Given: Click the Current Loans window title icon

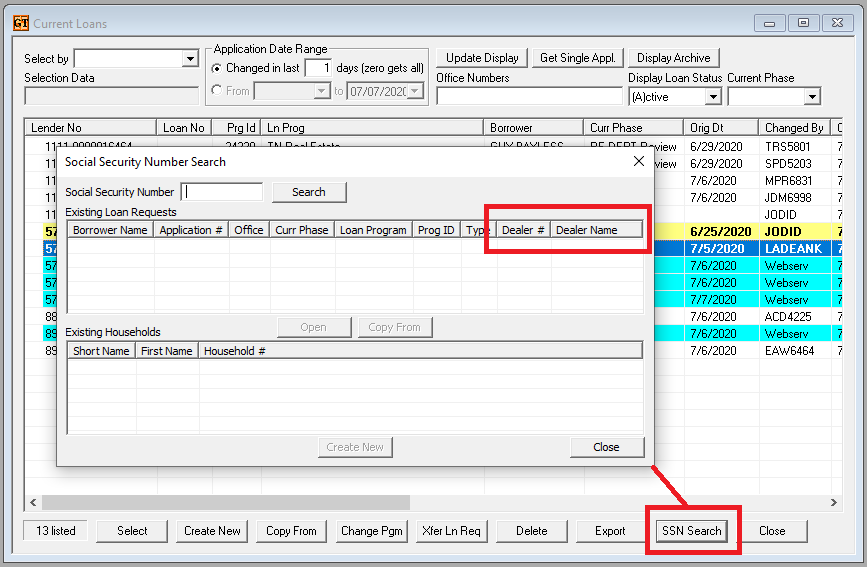Looking at the screenshot, I should [x=20, y=23].
